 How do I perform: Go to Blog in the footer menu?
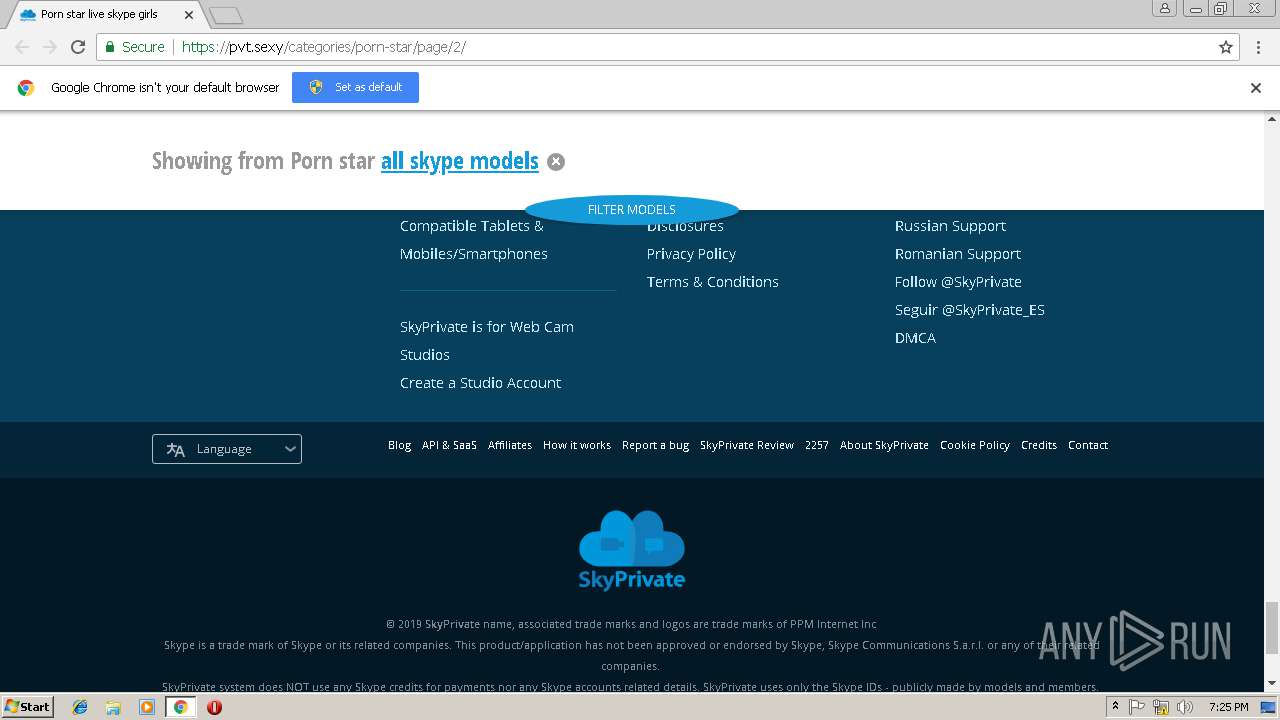pyautogui.click(x=400, y=445)
